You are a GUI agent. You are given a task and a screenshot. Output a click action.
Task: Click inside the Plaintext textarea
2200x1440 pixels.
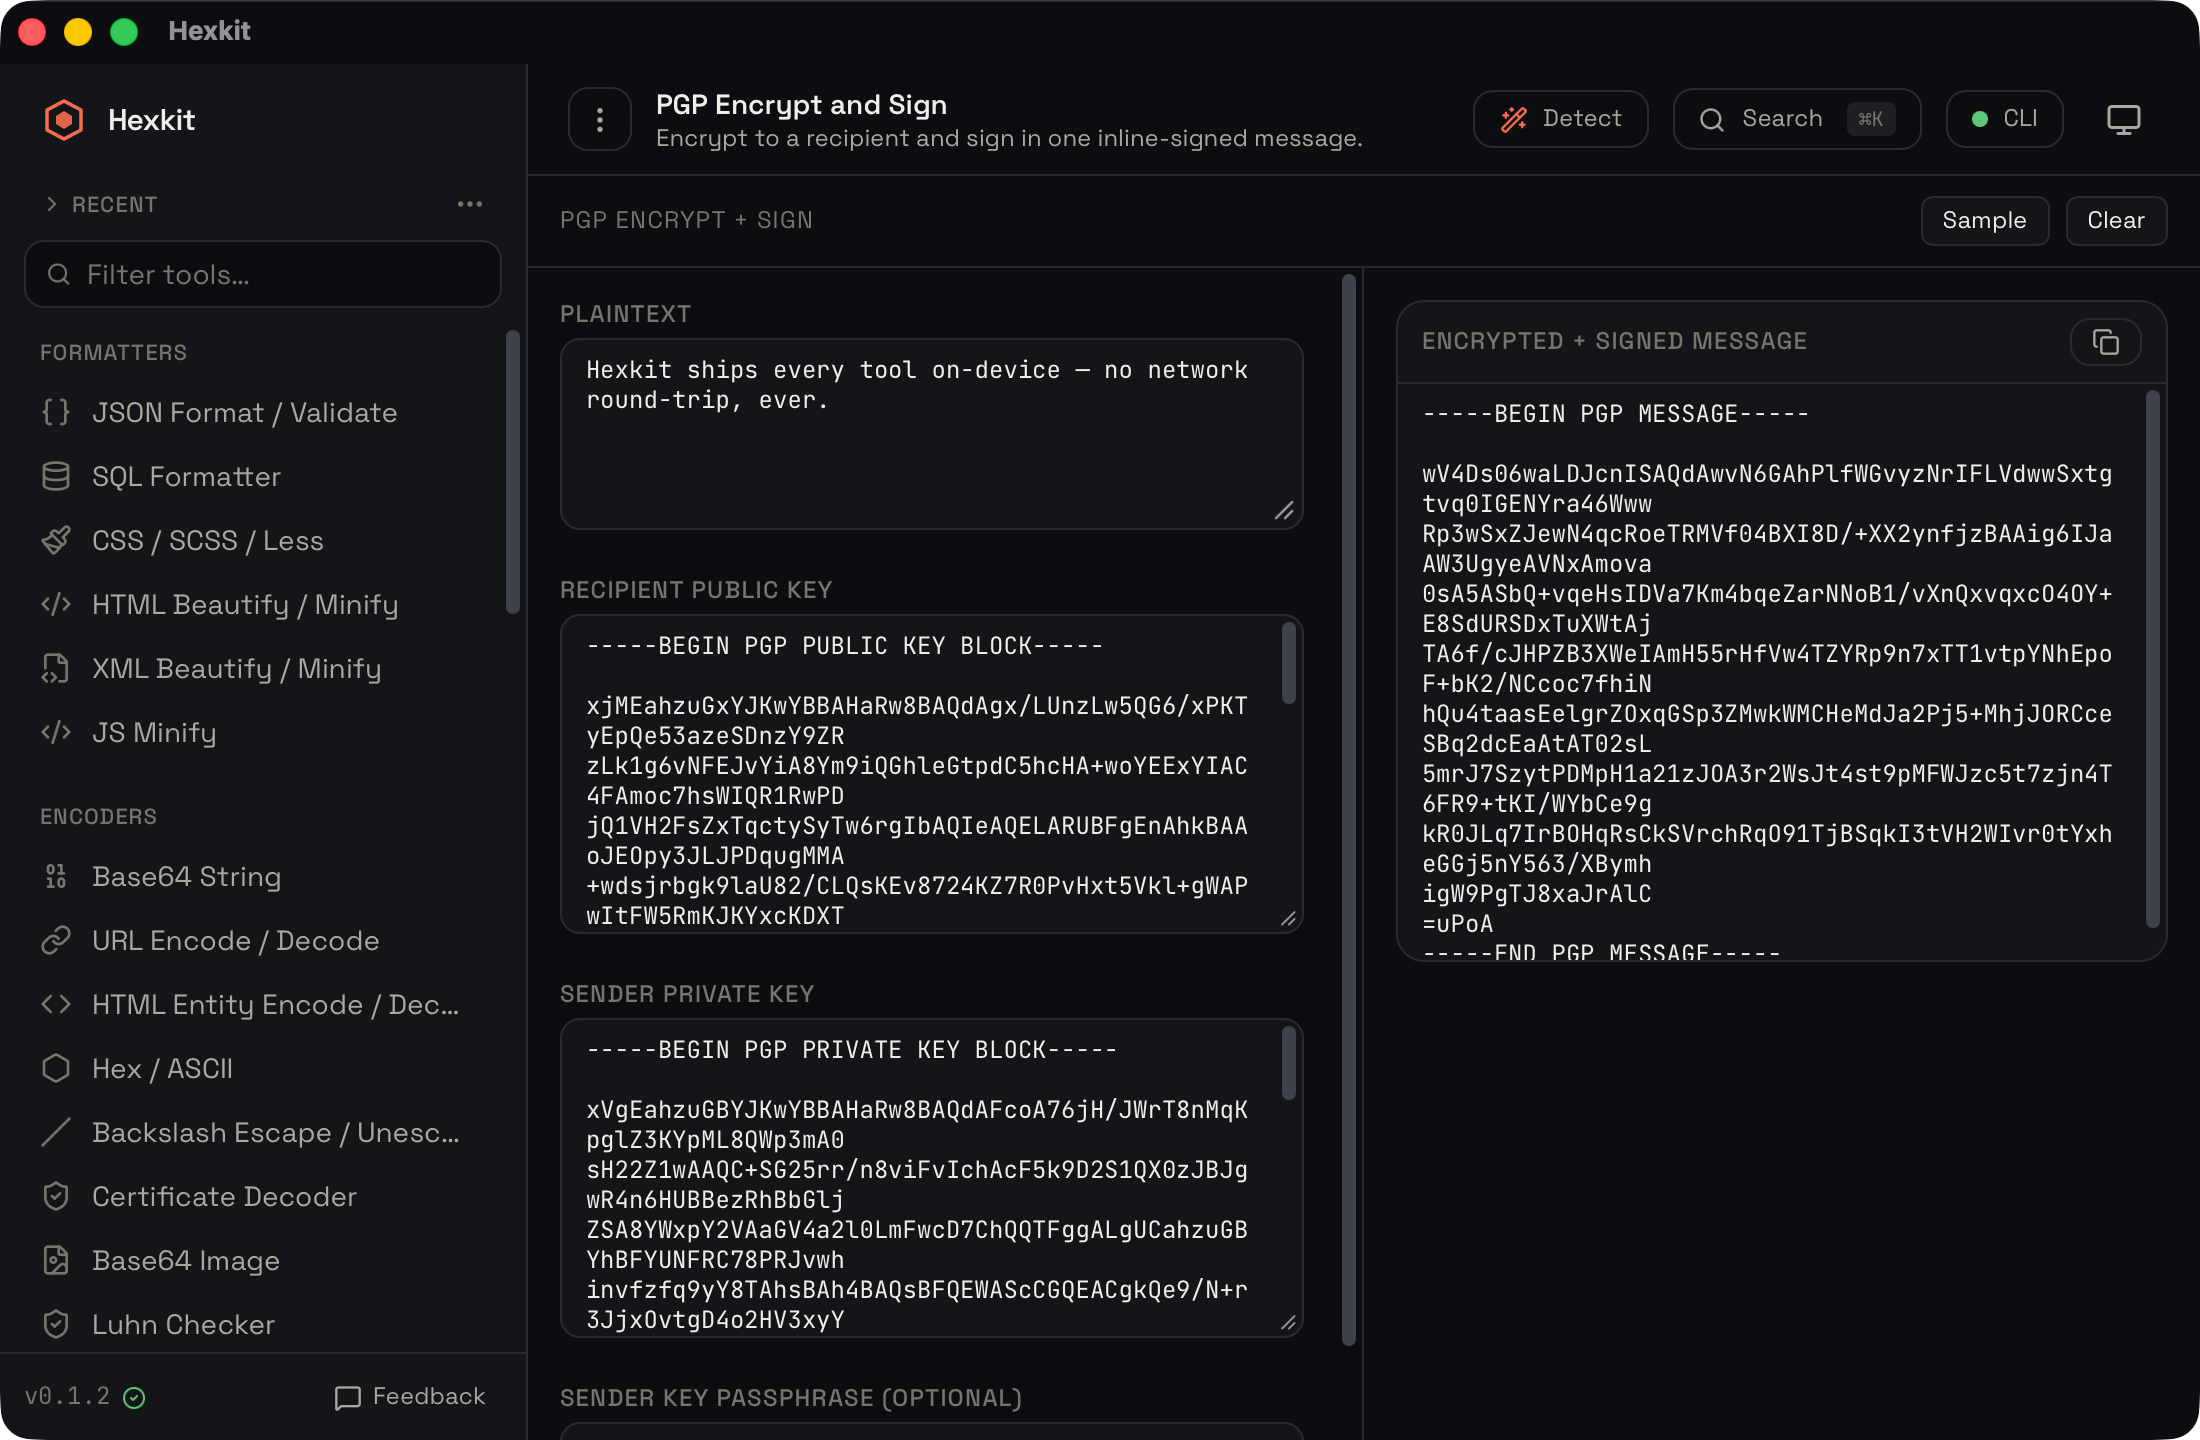[931, 434]
